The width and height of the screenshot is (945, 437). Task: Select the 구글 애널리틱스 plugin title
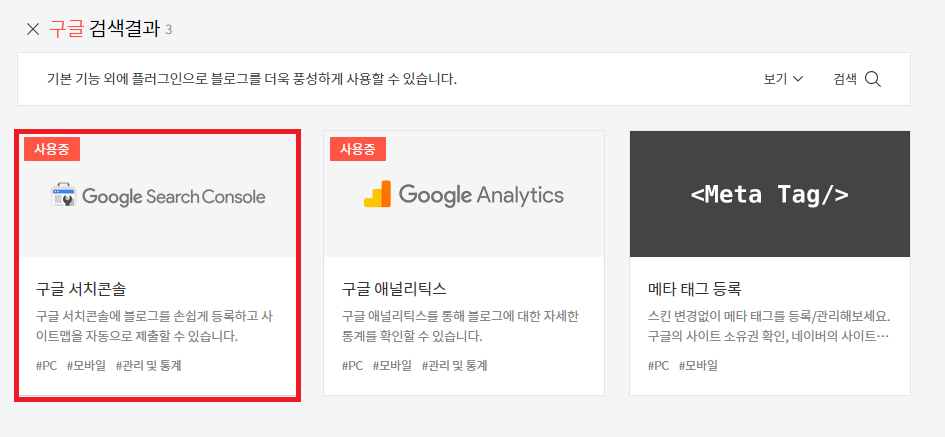(x=394, y=289)
